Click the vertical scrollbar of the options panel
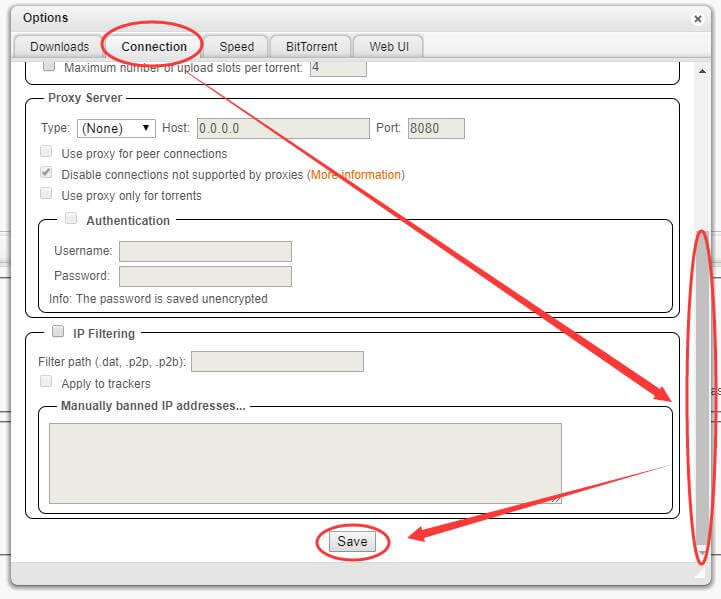 pos(703,390)
